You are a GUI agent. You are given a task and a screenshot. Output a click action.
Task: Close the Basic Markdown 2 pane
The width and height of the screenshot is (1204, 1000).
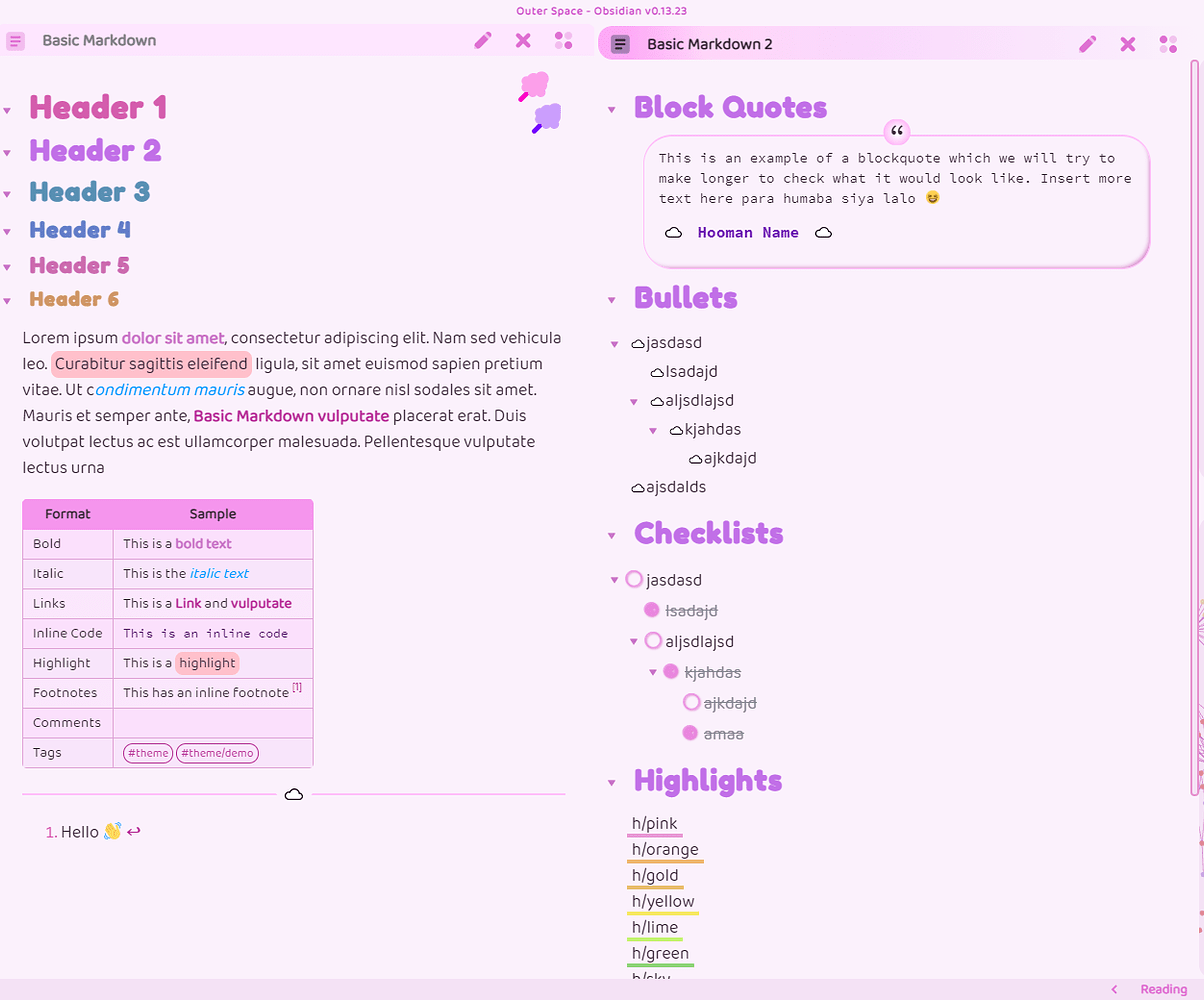1128,44
